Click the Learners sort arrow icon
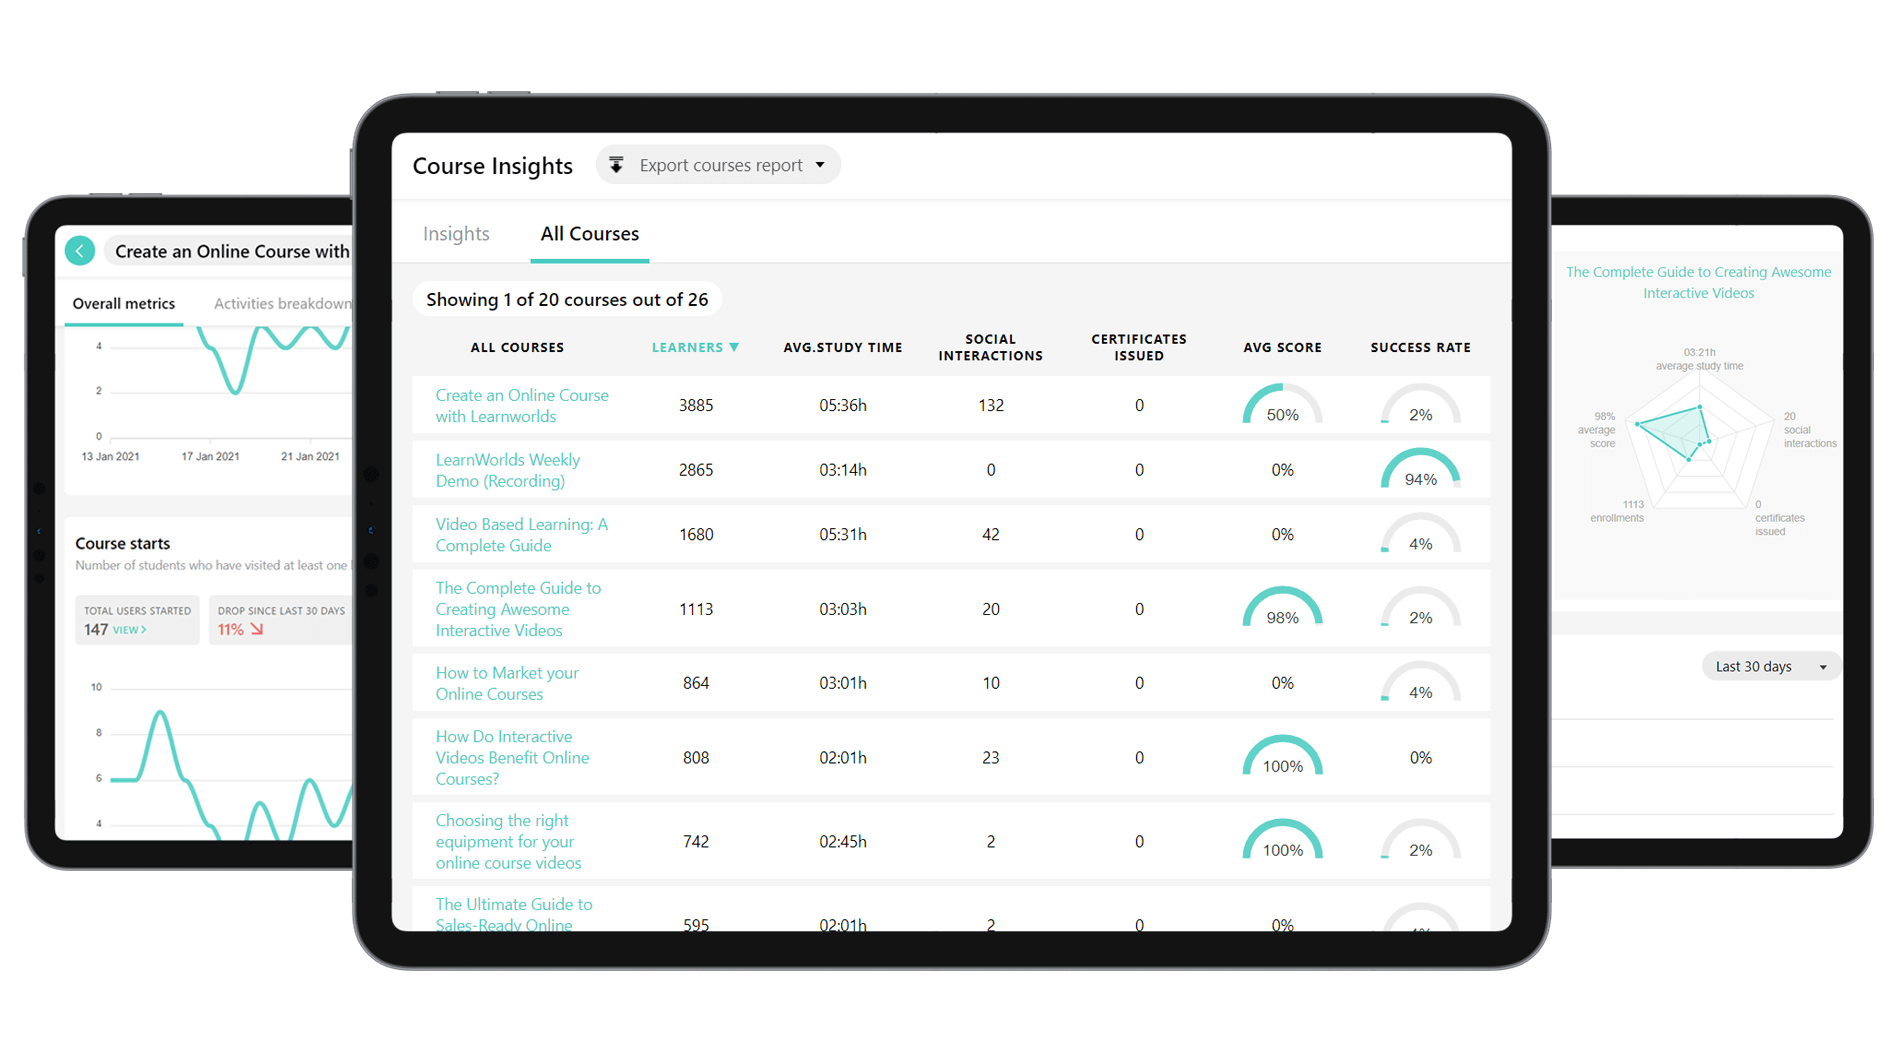The width and height of the screenshot is (1900, 1062). 734,347
